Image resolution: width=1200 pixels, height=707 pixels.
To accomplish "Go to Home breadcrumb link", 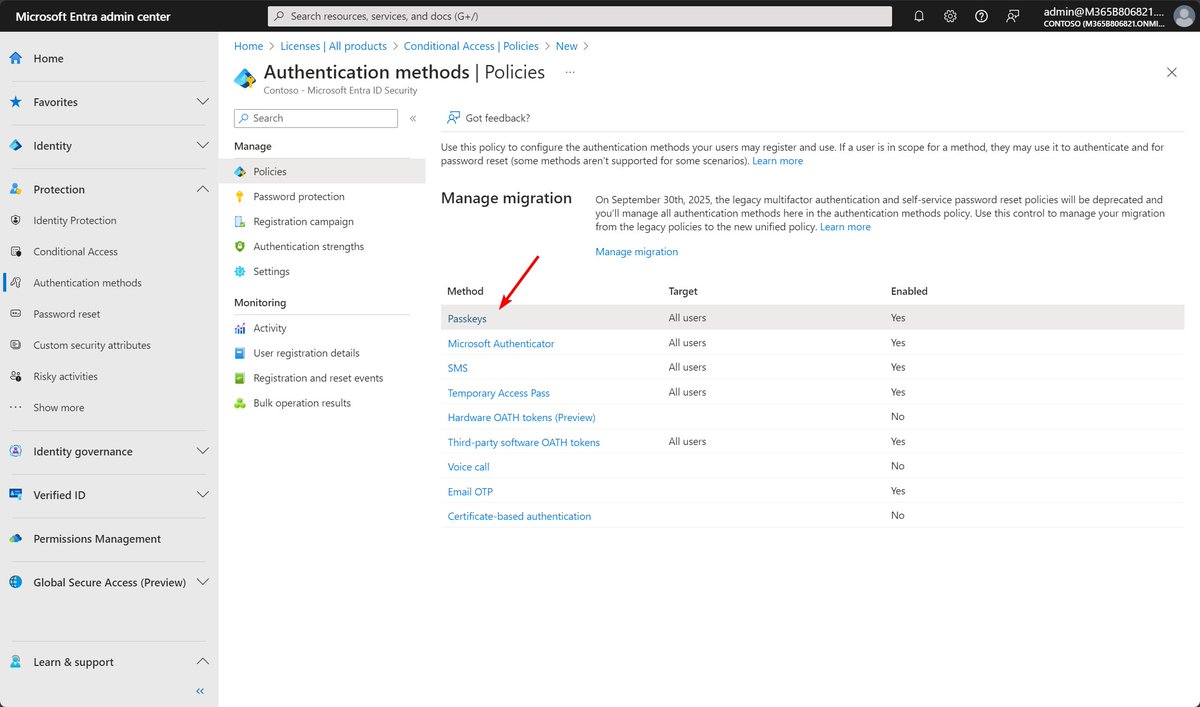I will coord(248,46).
